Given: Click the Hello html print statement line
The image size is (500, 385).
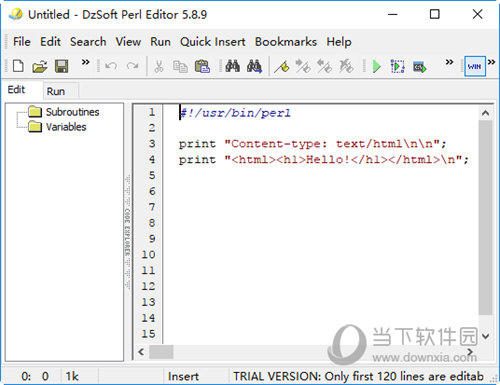Looking at the screenshot, I should tap(324, 159).
